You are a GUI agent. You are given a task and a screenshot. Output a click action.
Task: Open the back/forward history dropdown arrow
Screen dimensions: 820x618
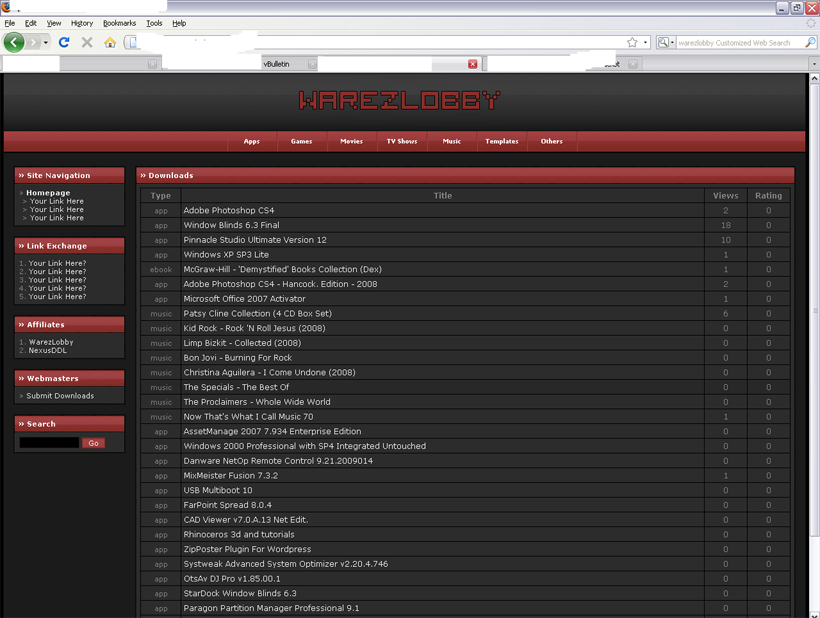coord(46,42)
